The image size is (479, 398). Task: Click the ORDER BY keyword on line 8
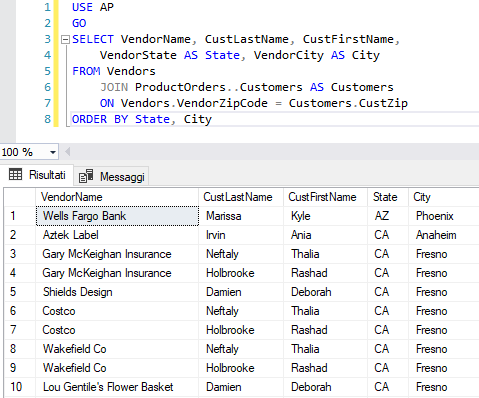click(x=100, y=119)
